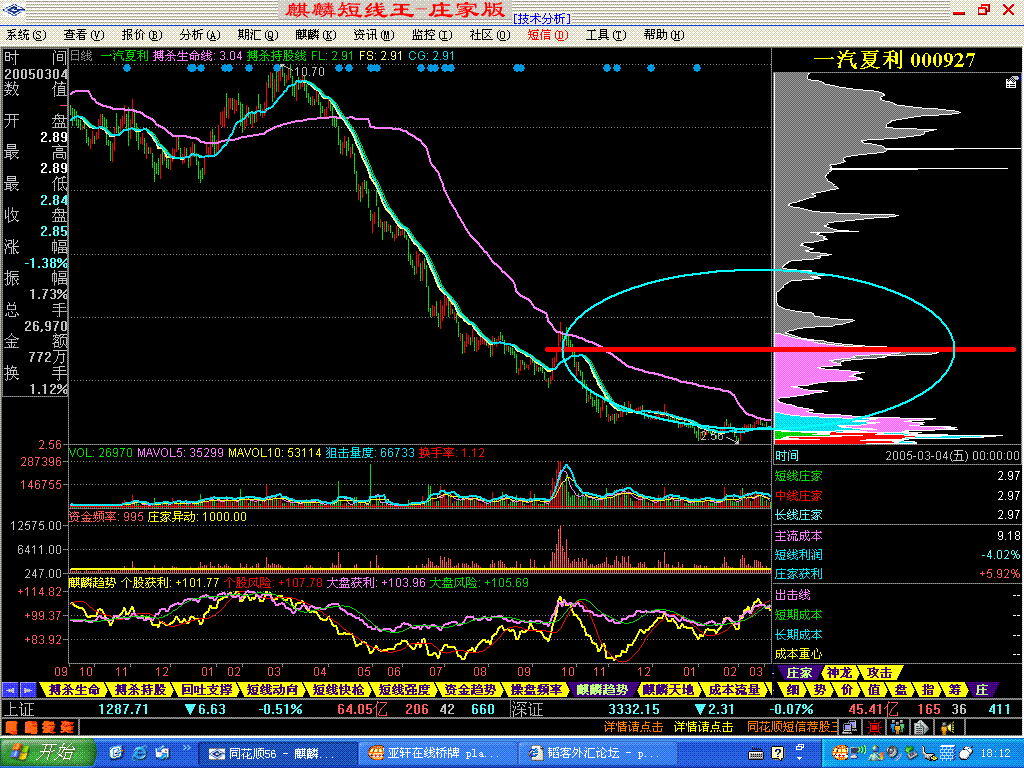Screen dimensions: 1024x768
Task: Select the 麒麟趋势 indicator tab
Action: (603, 690)
